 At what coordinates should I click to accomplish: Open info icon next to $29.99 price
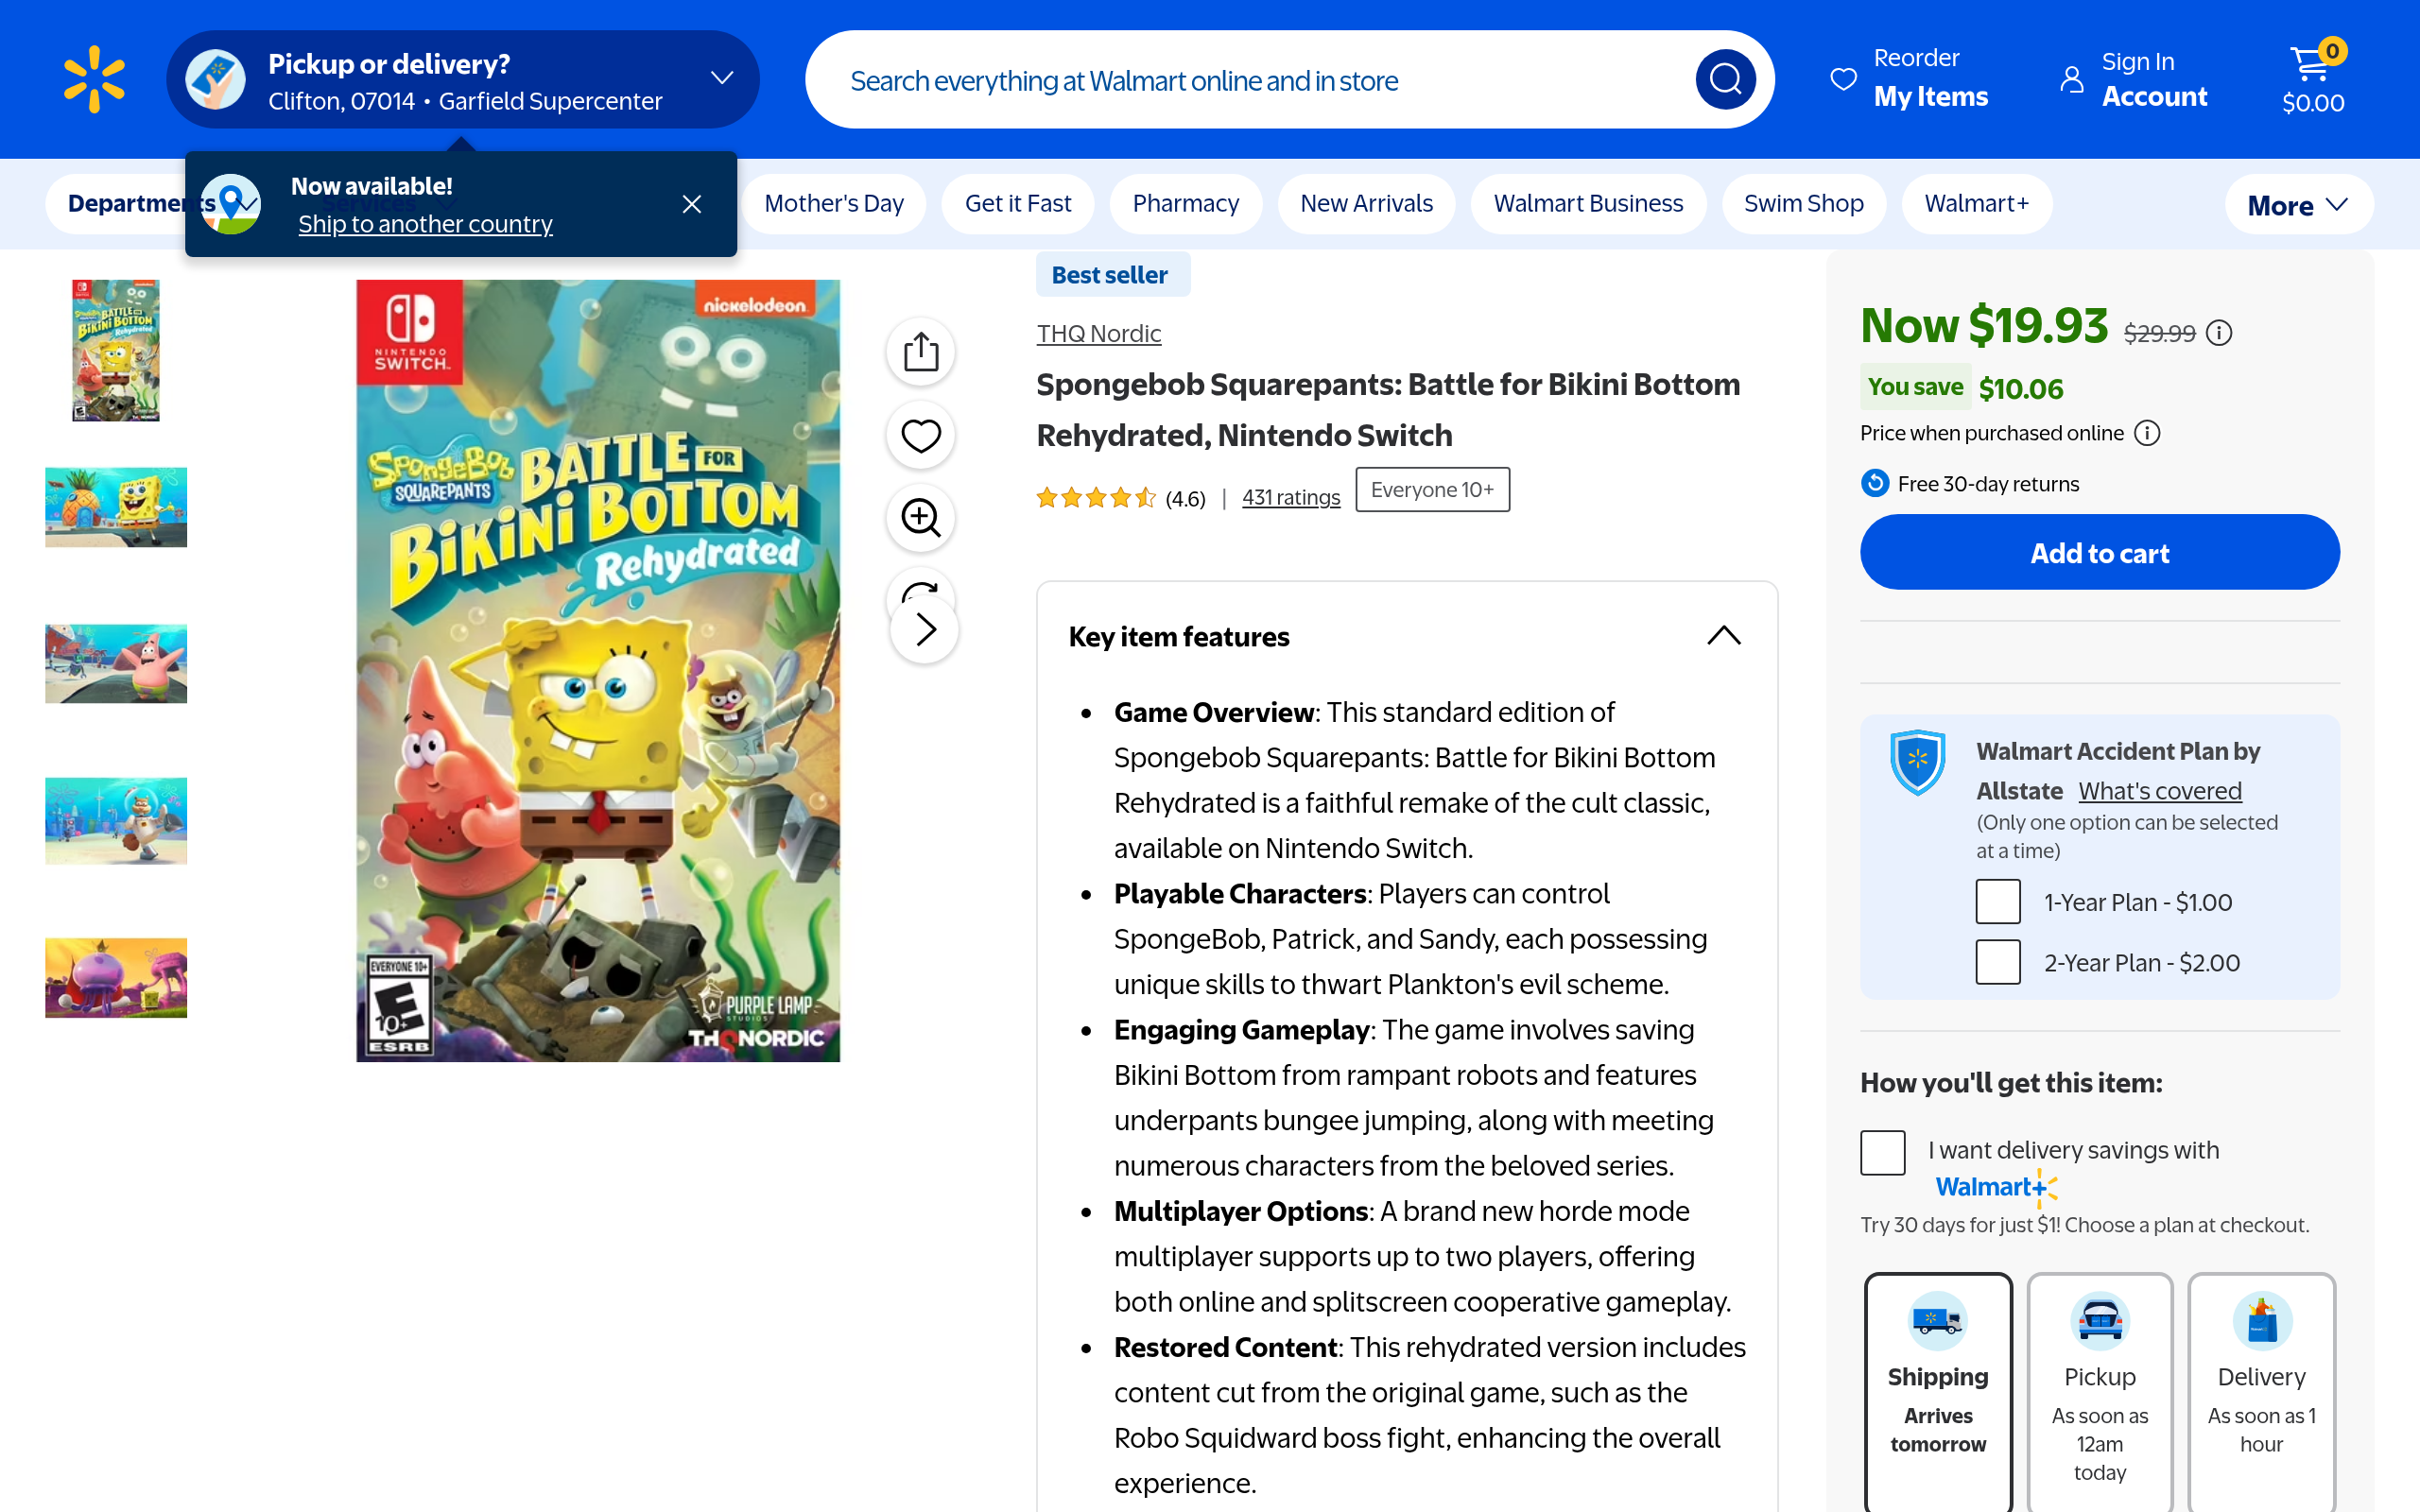2219,333
